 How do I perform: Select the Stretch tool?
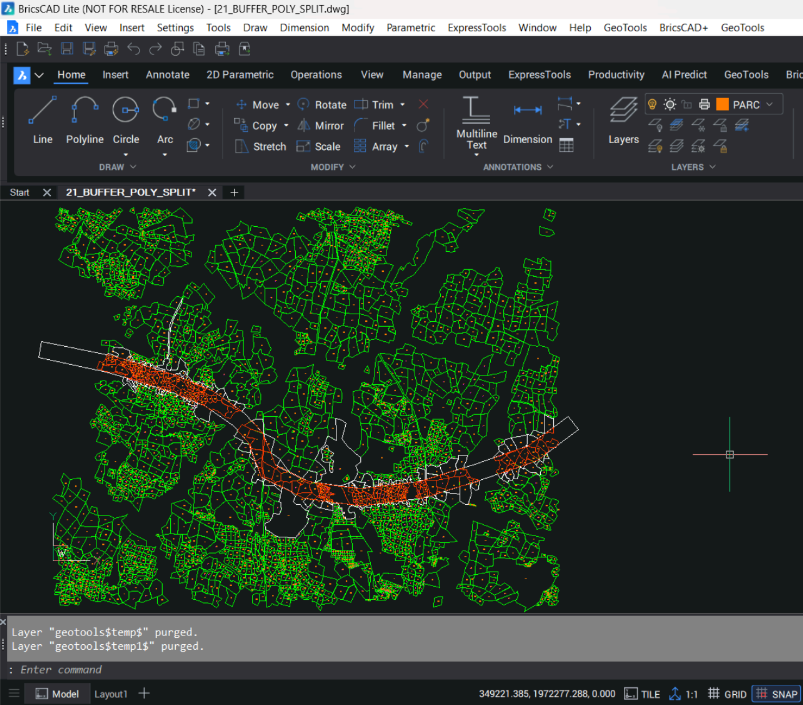pyautogui.click(x=260, y=147)
